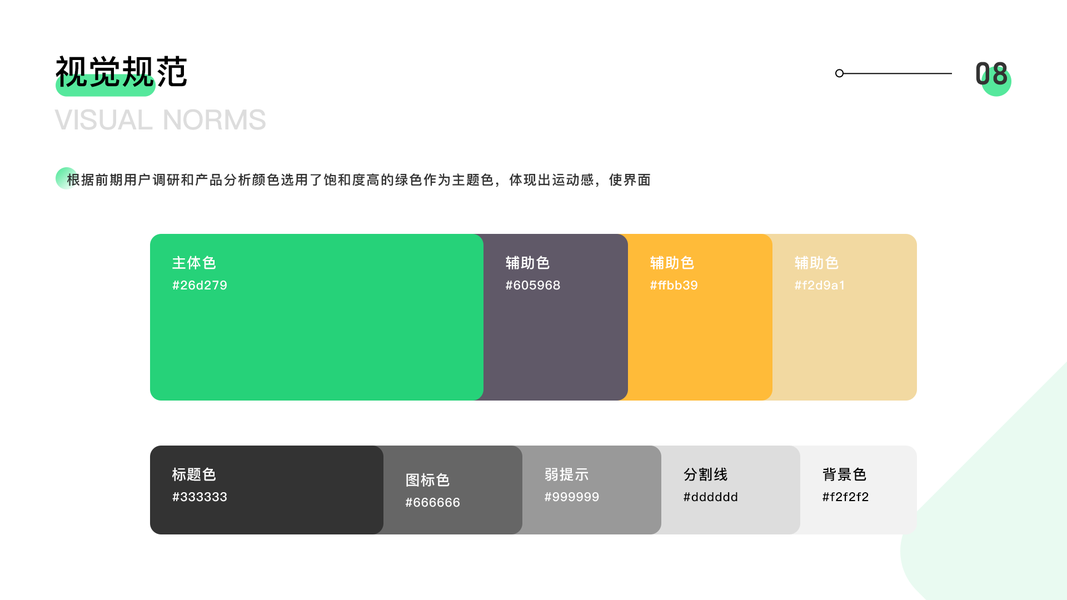The height and width of the screenshot is (600, 1067).
Task: Select the dark 标题色 #333333 swatch
Action: tap(267, 490)
